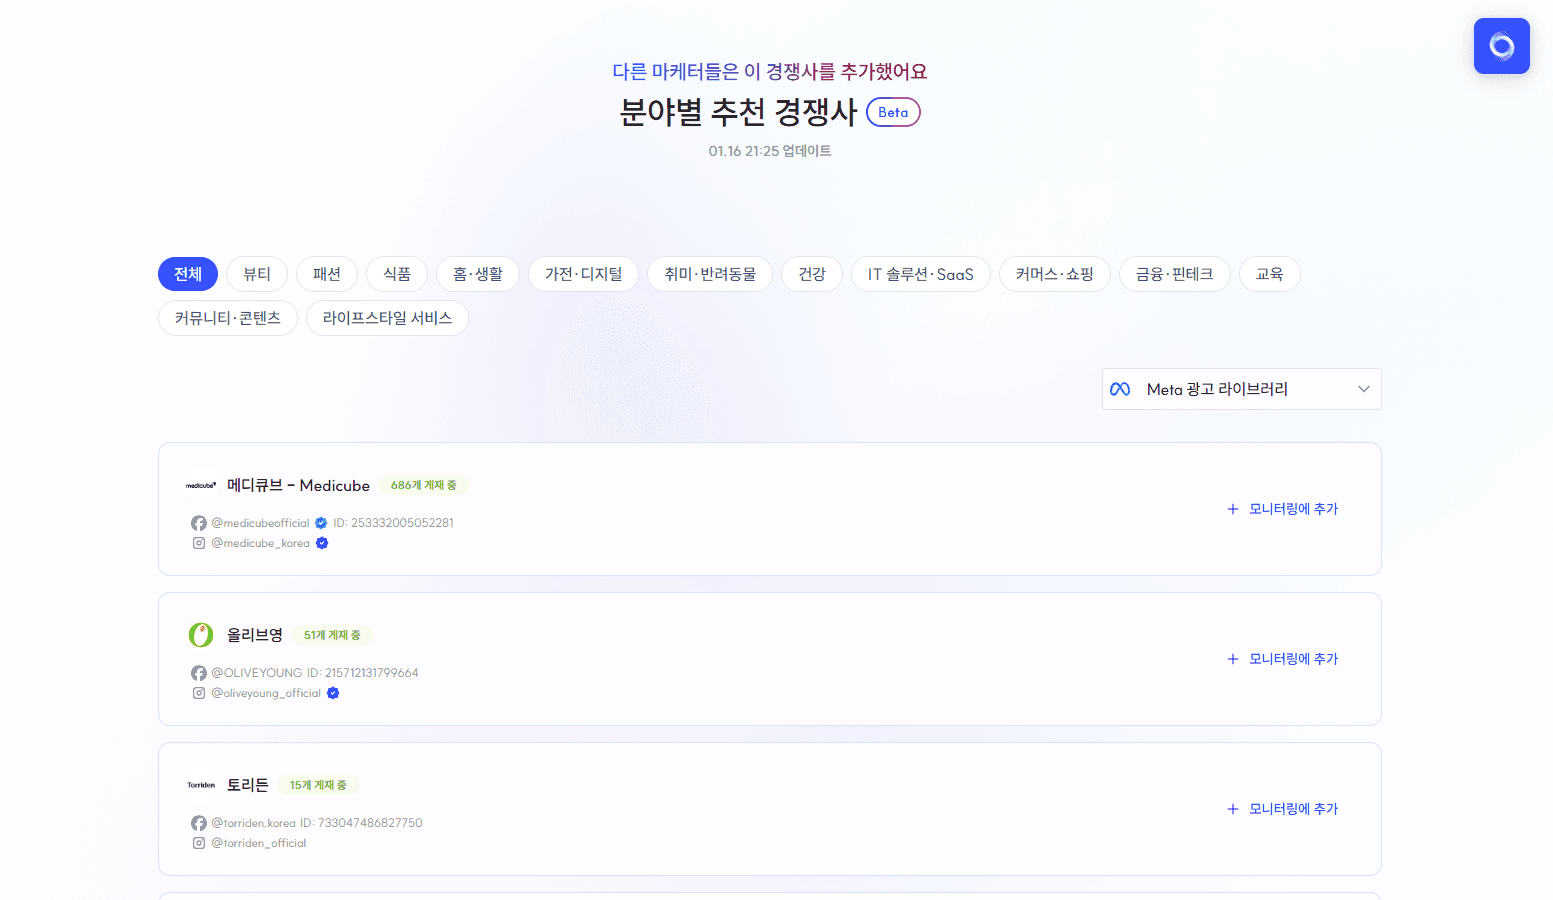Click the Facebook icon for @medicubeofficial
1553x900 pixels.
point(199,523)
